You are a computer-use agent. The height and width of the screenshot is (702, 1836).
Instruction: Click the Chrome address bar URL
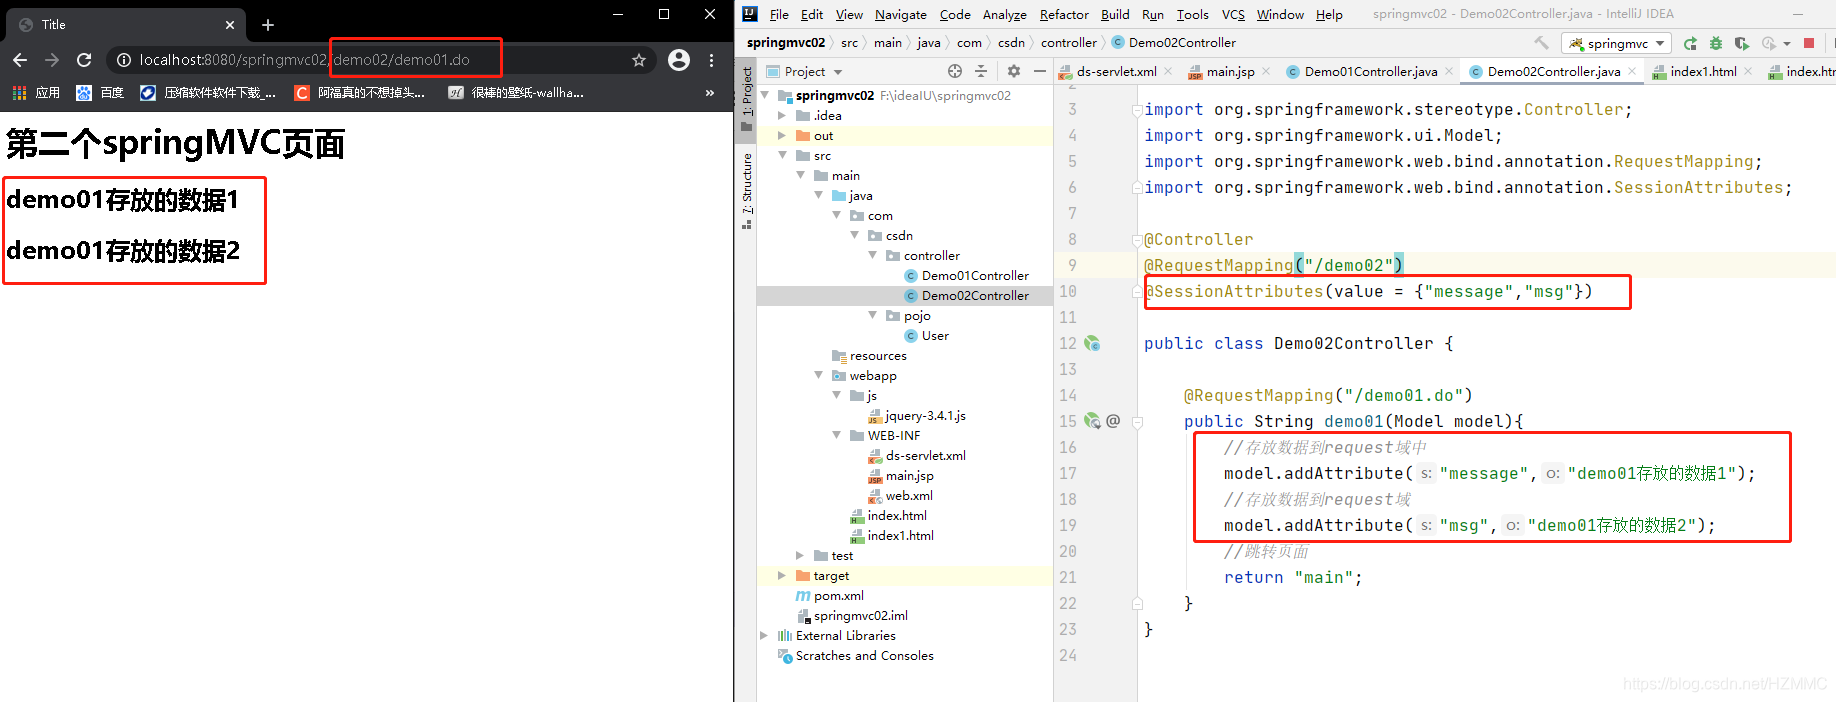coord(304,60)
